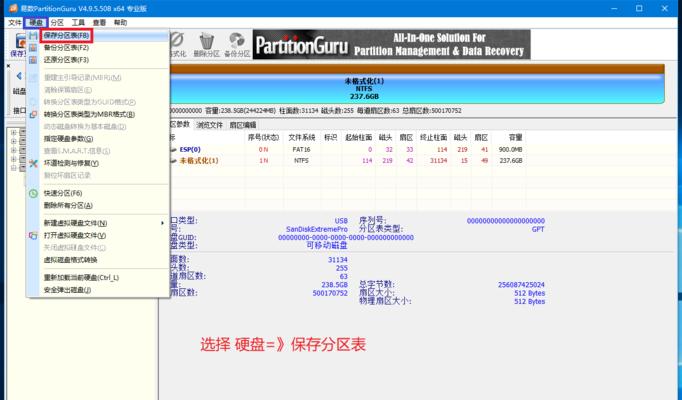Viewport: 682px width, 400px height.
Task: Close the left panel with small x
Action: click(8, 66)
